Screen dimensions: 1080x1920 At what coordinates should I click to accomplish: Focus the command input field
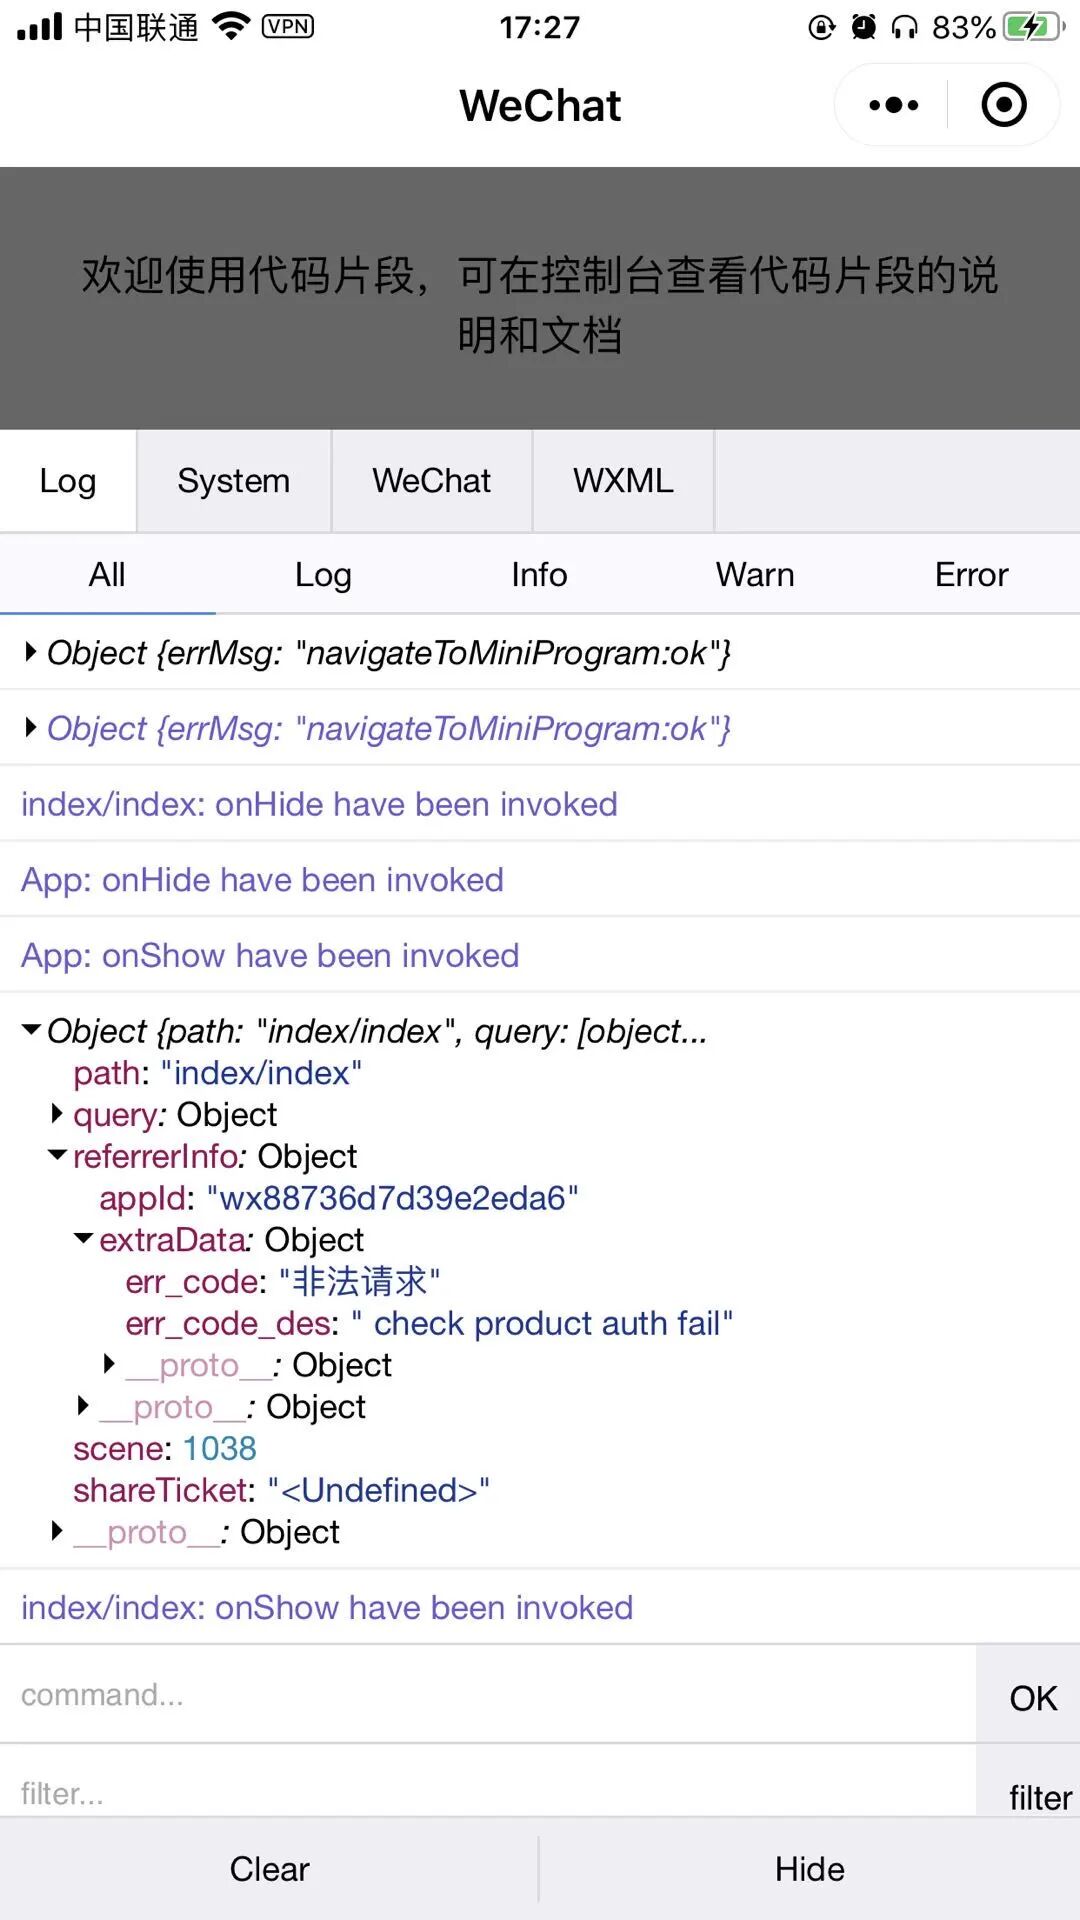tap(488, 1695)
